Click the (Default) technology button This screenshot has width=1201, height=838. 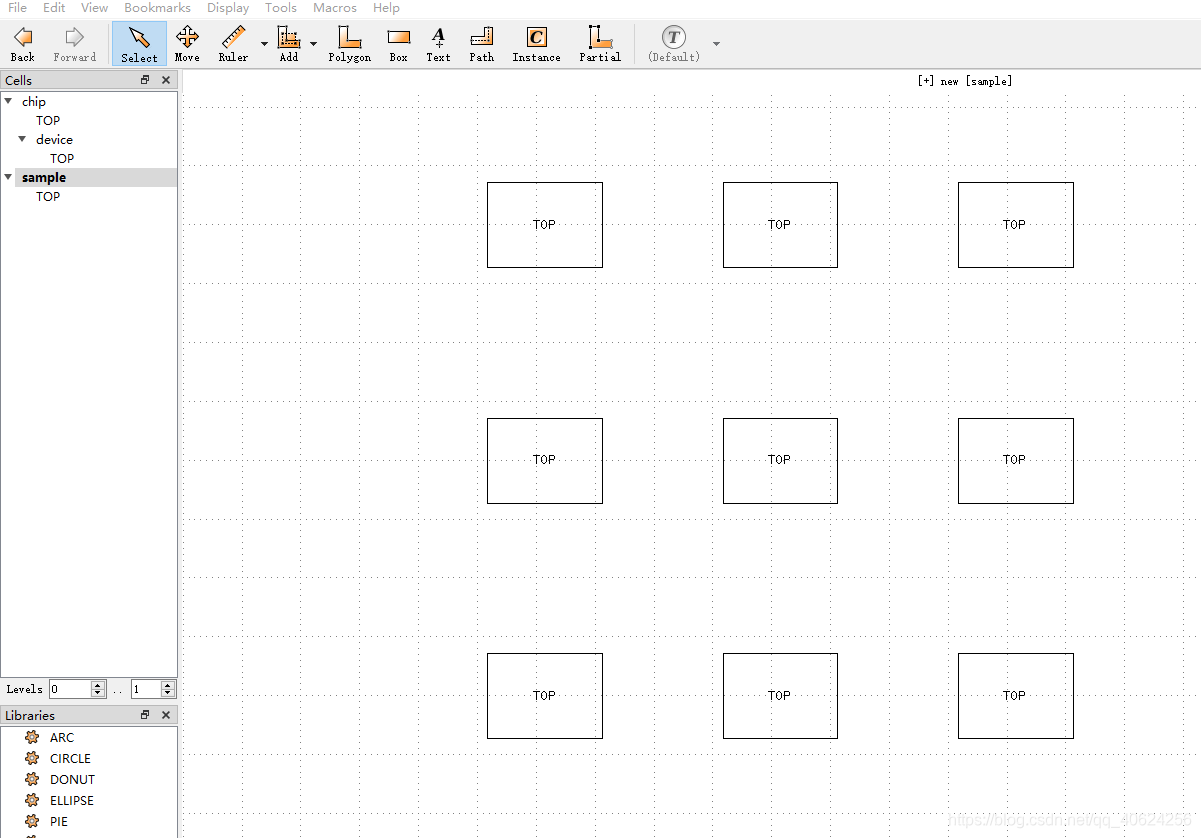point(674,43)
